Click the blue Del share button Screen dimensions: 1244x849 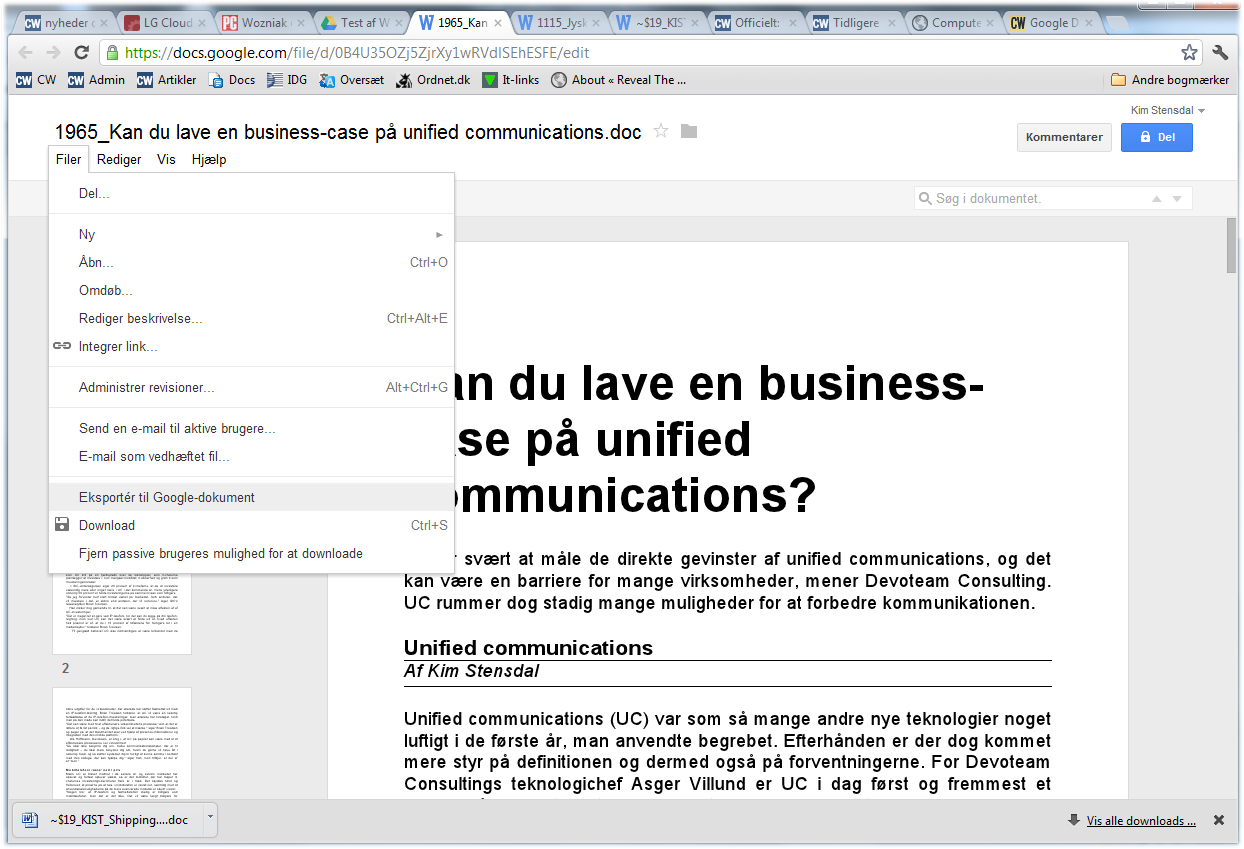coord(1156,137)
